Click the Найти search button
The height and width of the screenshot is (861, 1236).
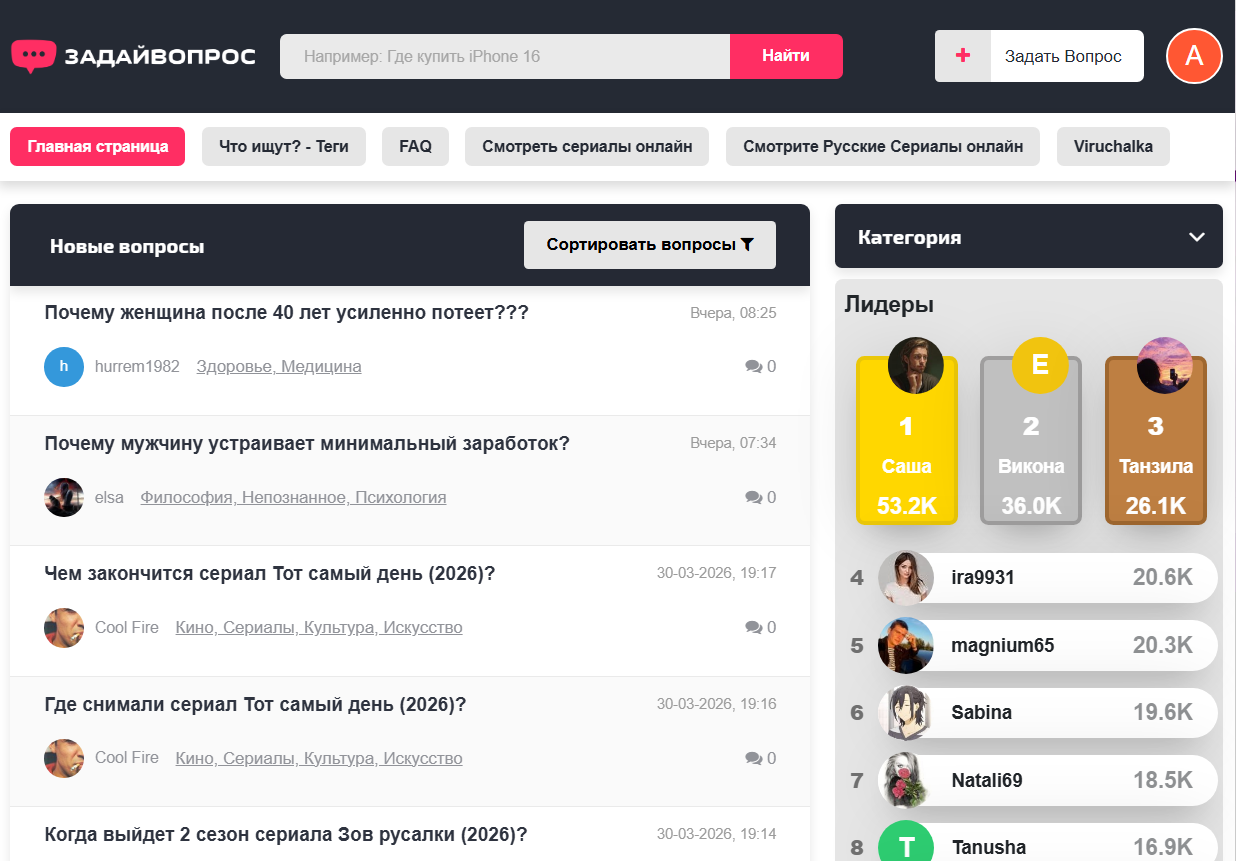tap(786, 56)
